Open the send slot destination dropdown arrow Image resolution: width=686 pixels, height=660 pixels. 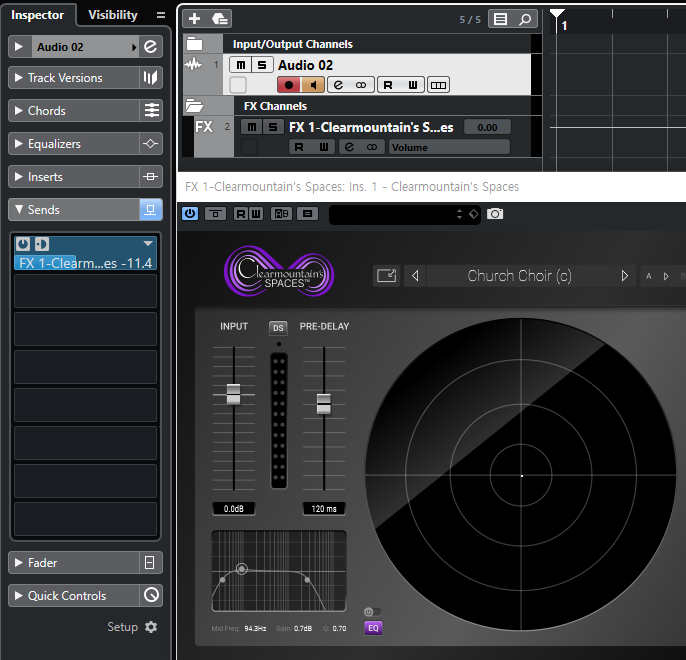click(x=148, y=243)
